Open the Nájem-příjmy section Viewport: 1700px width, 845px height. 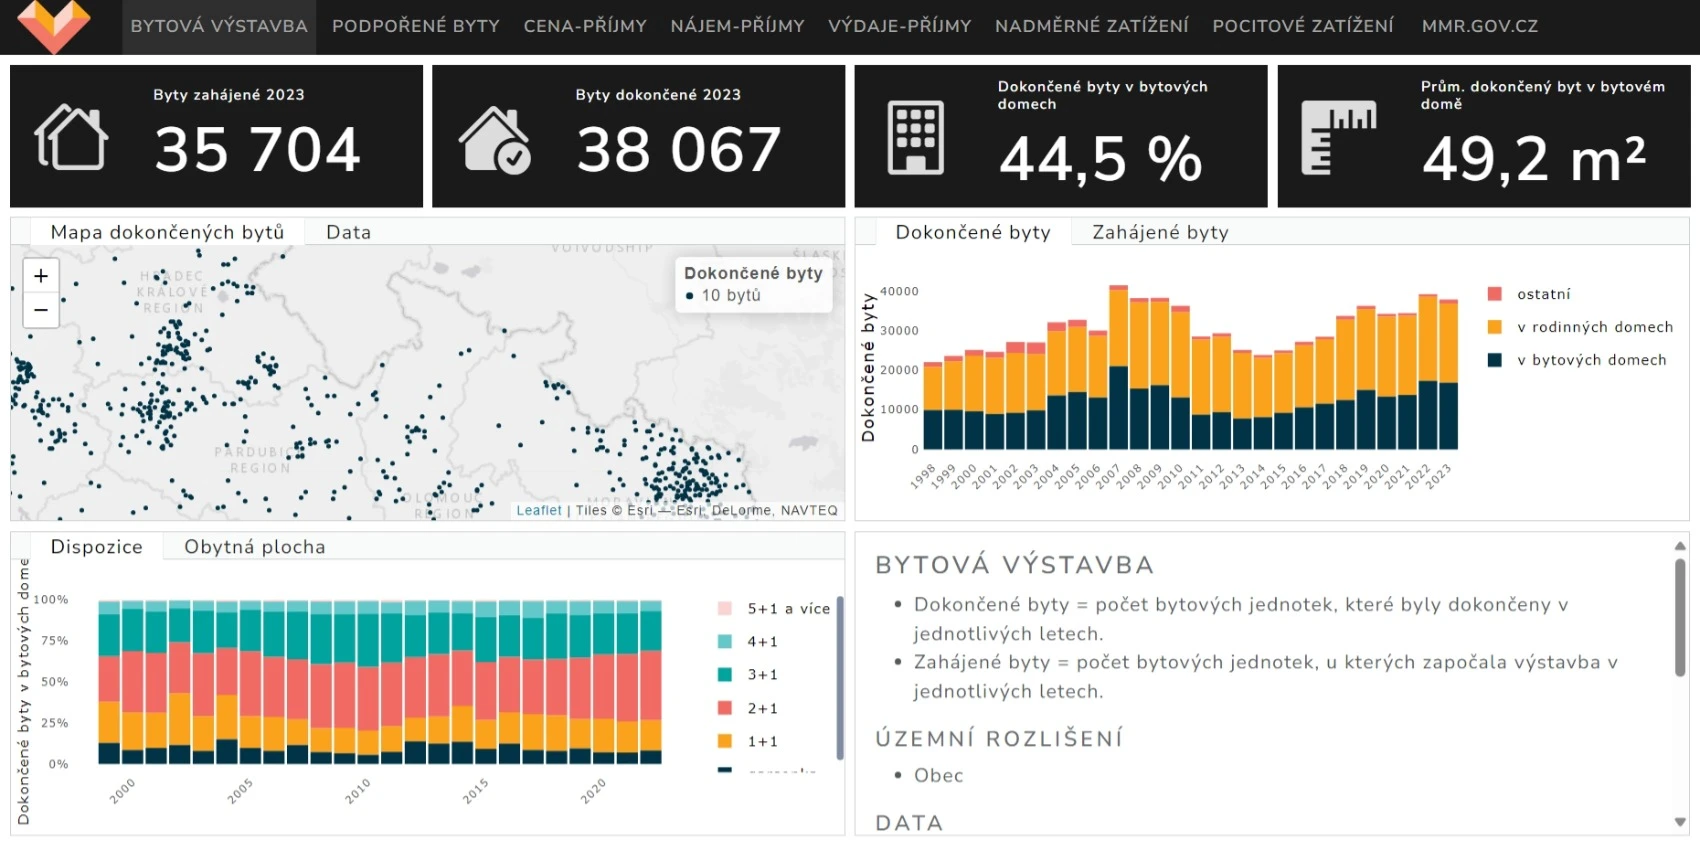pyautogui.click(x=737, y=26)
